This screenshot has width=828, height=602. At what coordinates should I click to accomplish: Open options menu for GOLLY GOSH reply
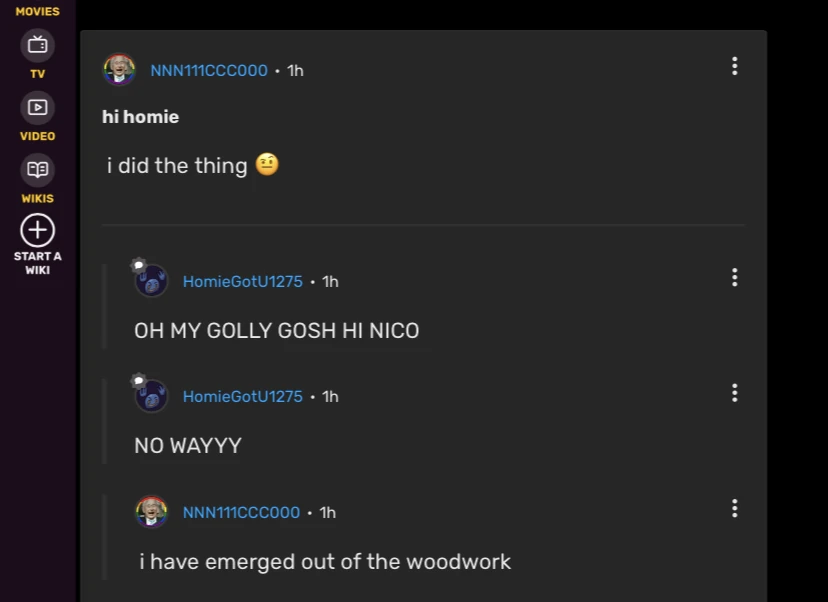click(735, 277)
